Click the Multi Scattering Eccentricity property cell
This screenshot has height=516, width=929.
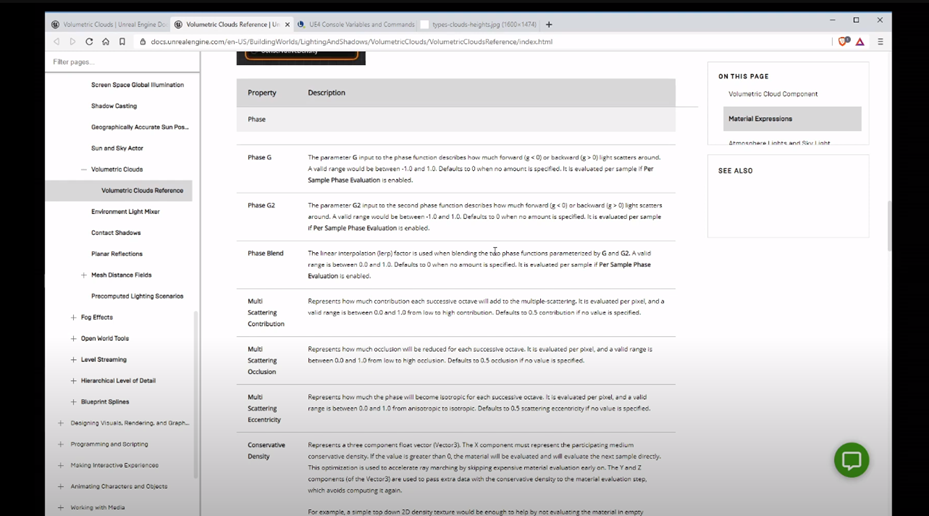(264, 408)
